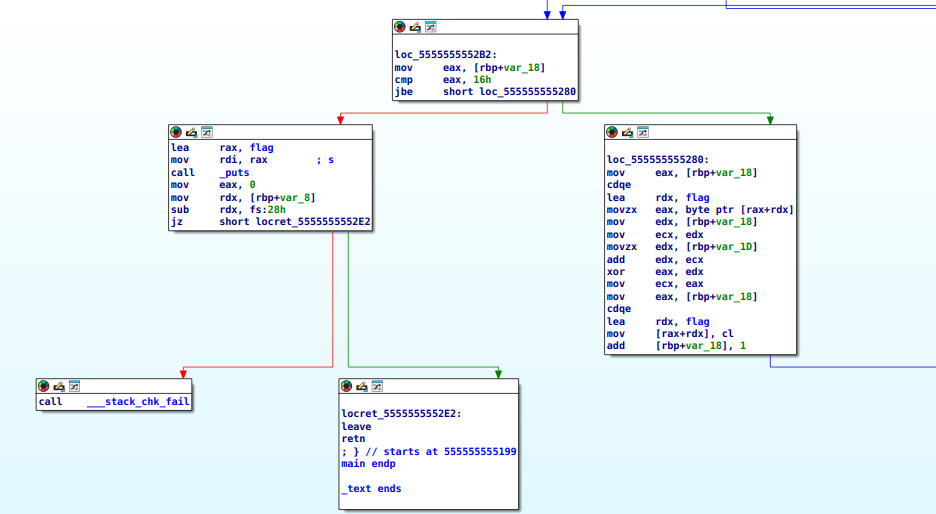The width and height of the screenshot is (936, 514).
Task: Jump to ___stack_chk_fail function reference
Action: click(x=138, y=402)
